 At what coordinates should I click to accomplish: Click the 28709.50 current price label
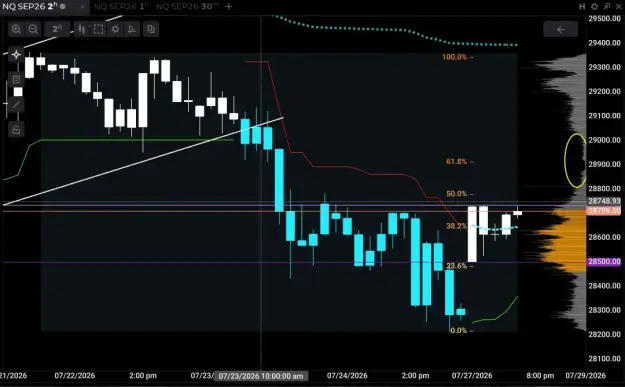(604, 210)
